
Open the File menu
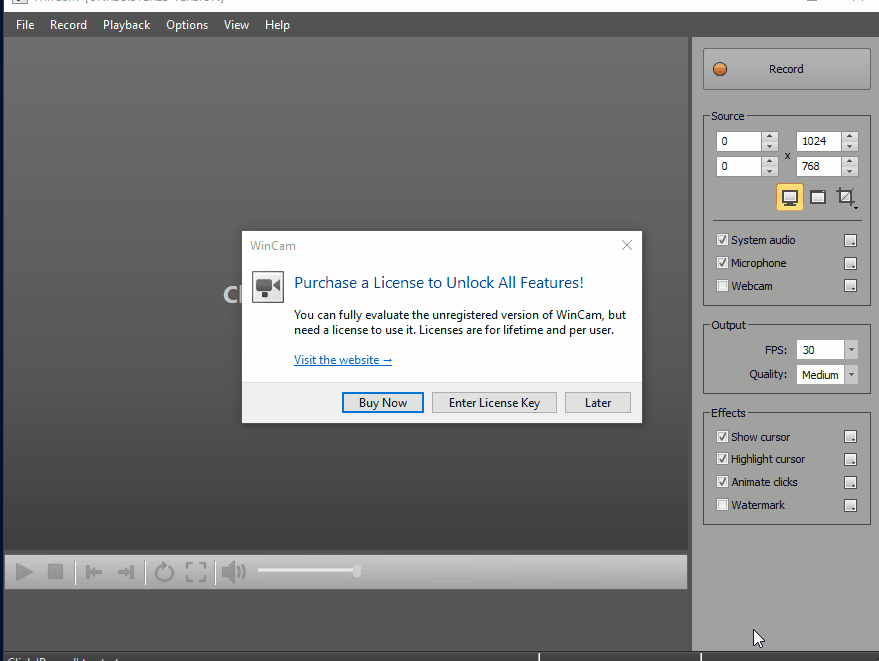pos(25,25)
